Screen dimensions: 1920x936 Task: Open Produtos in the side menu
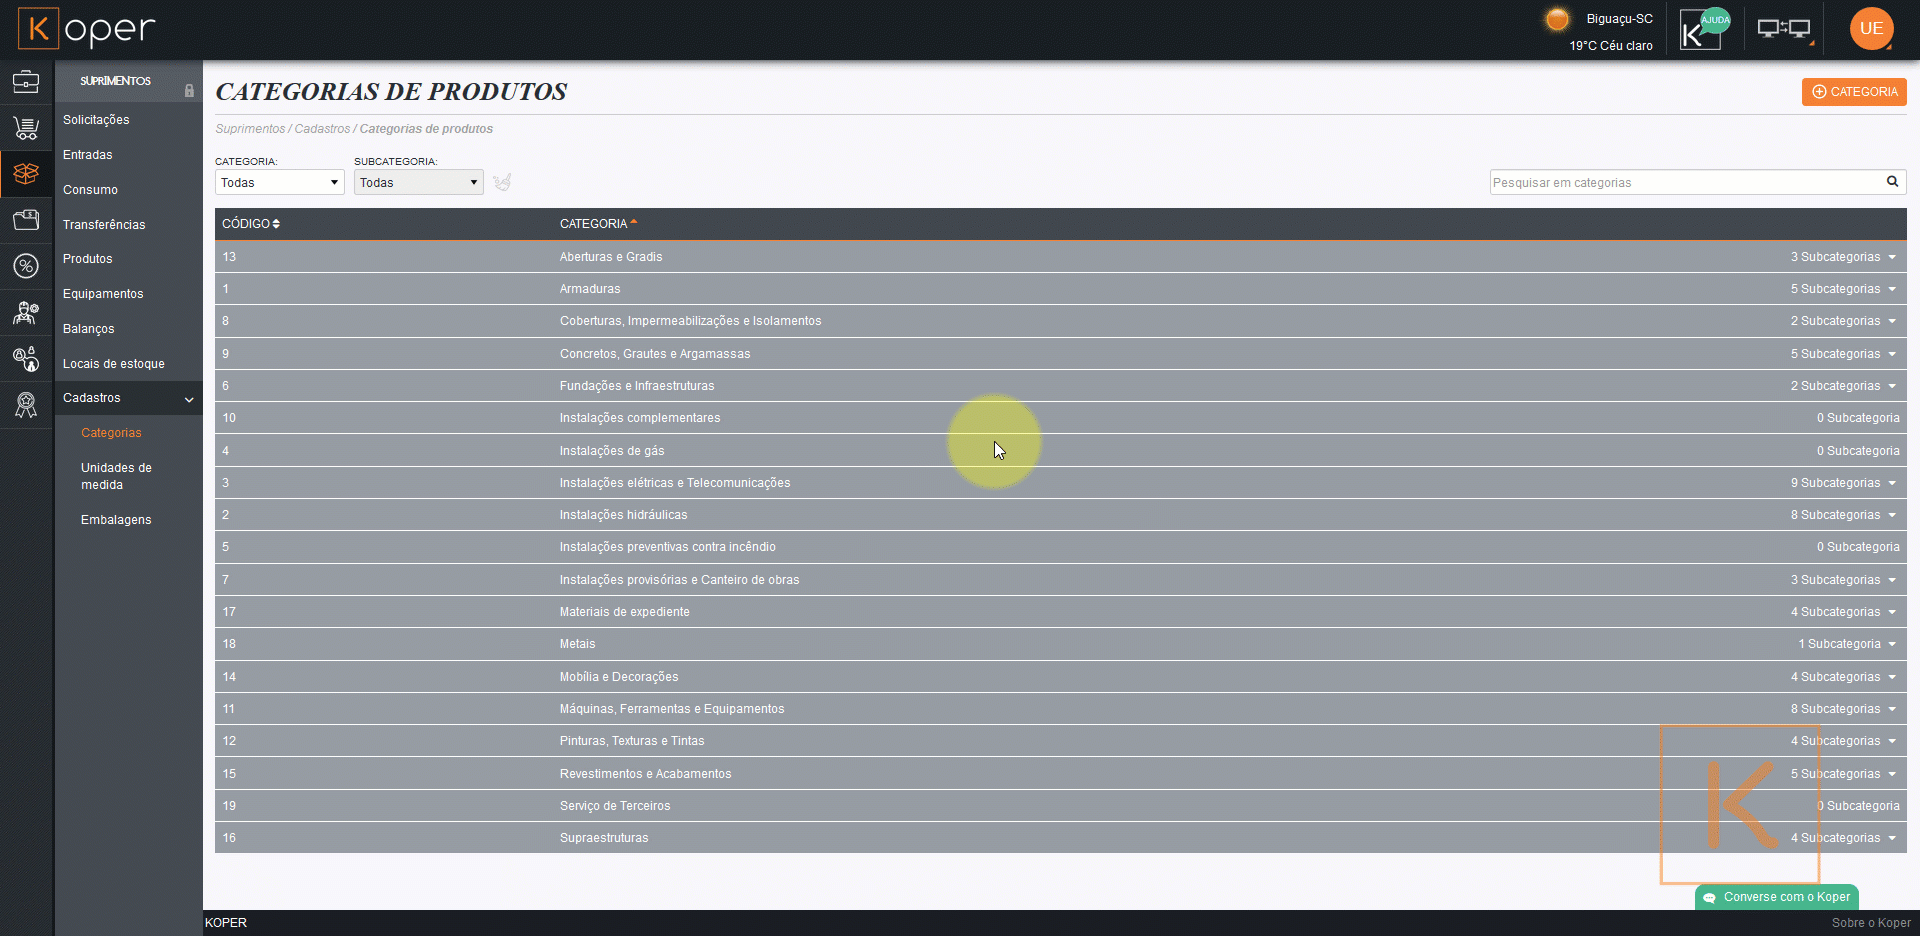click(x=88, y=259)
